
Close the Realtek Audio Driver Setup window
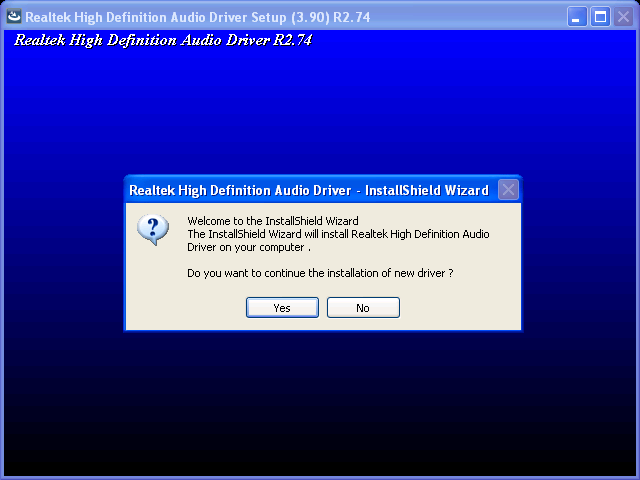coord(623,17)
